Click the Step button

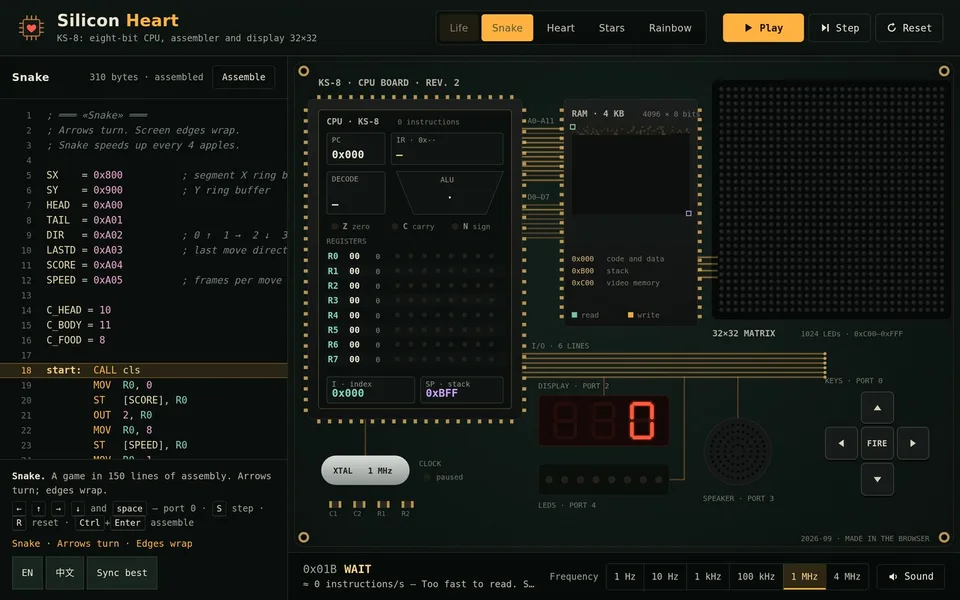click(x=839, y=28)
